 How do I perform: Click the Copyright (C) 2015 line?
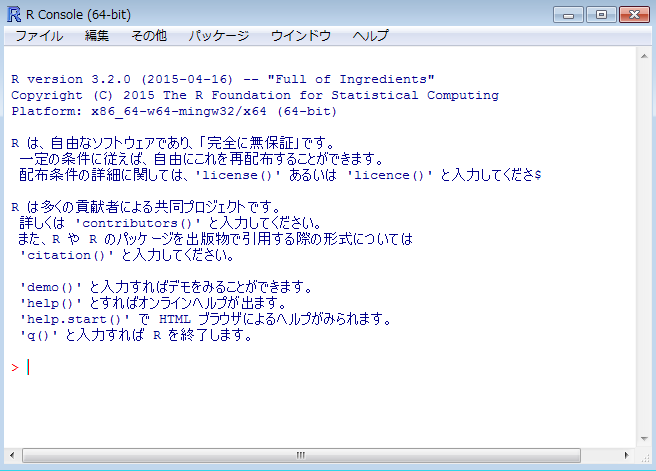point(255,95)
